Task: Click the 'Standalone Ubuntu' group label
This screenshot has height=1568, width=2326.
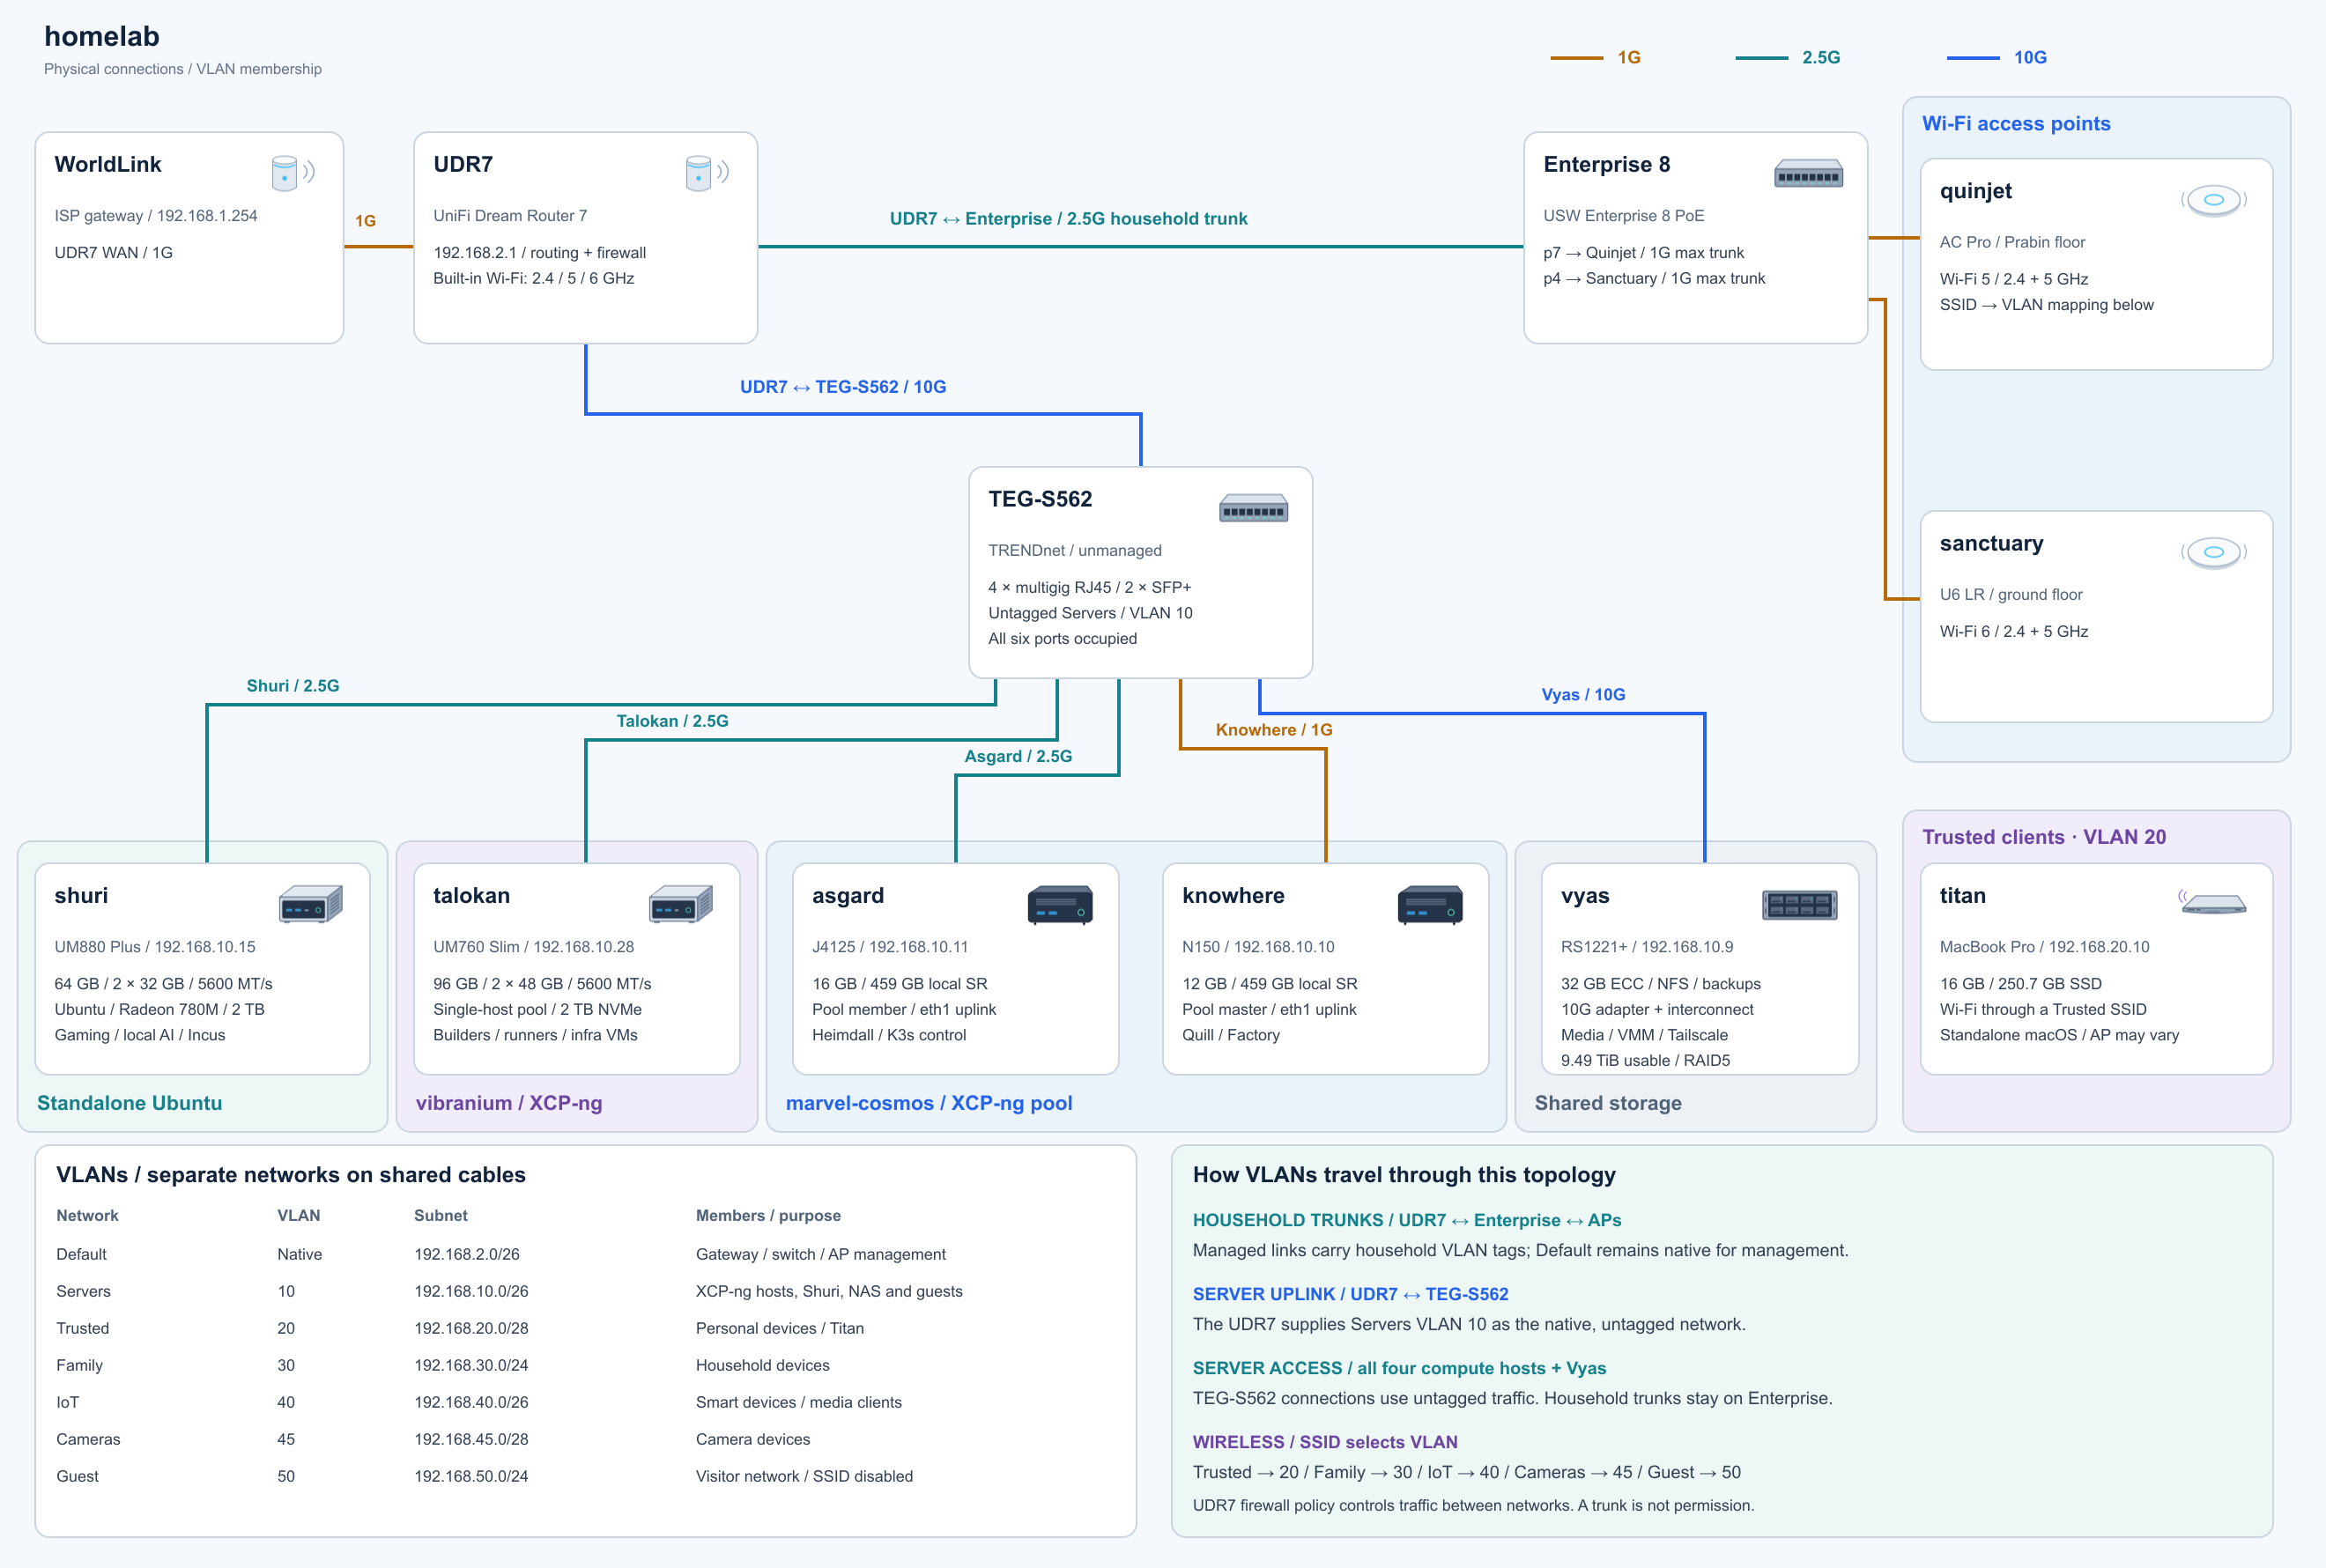Action: tap(129, 1103)
